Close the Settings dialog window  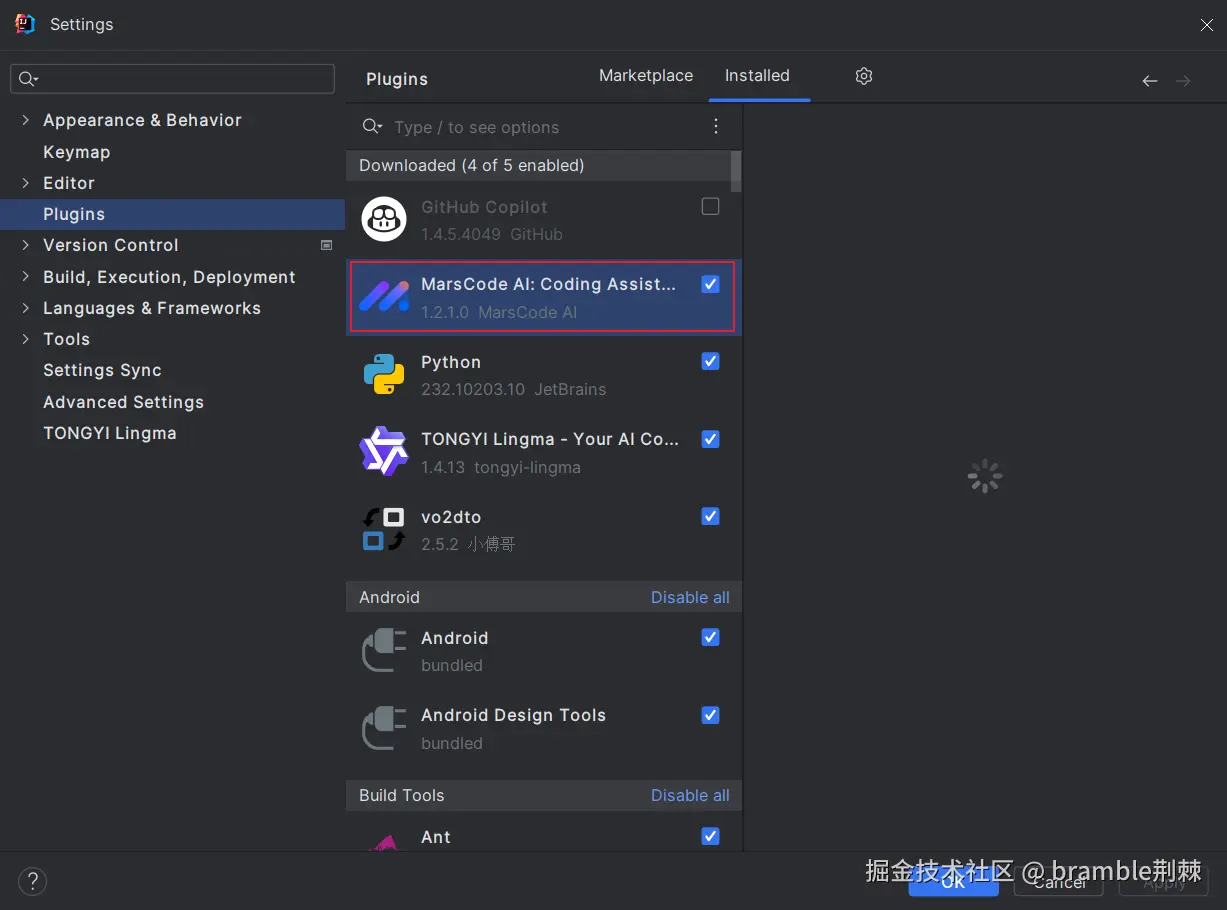coord(1207,25)
